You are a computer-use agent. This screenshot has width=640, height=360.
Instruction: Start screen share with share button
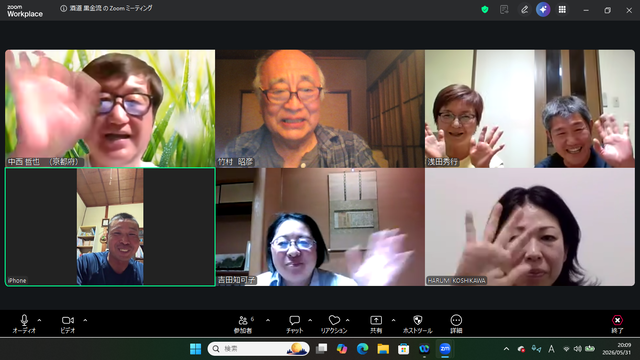click(x=376, y=324)
